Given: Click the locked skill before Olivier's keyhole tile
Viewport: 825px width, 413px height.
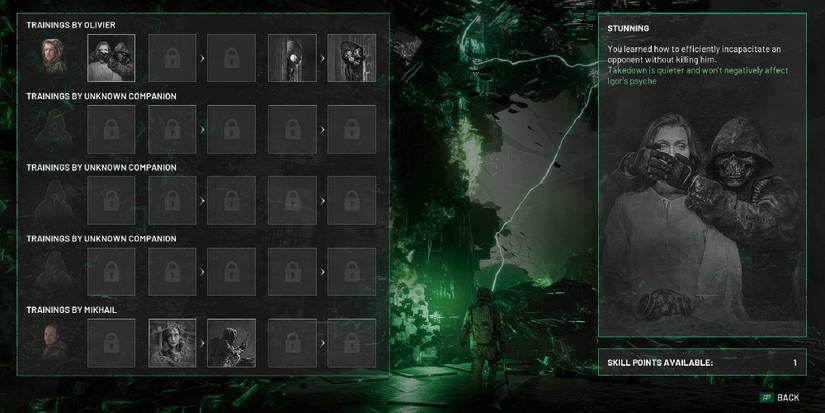Looking at the screenshot, I should (x=232, y=58).
